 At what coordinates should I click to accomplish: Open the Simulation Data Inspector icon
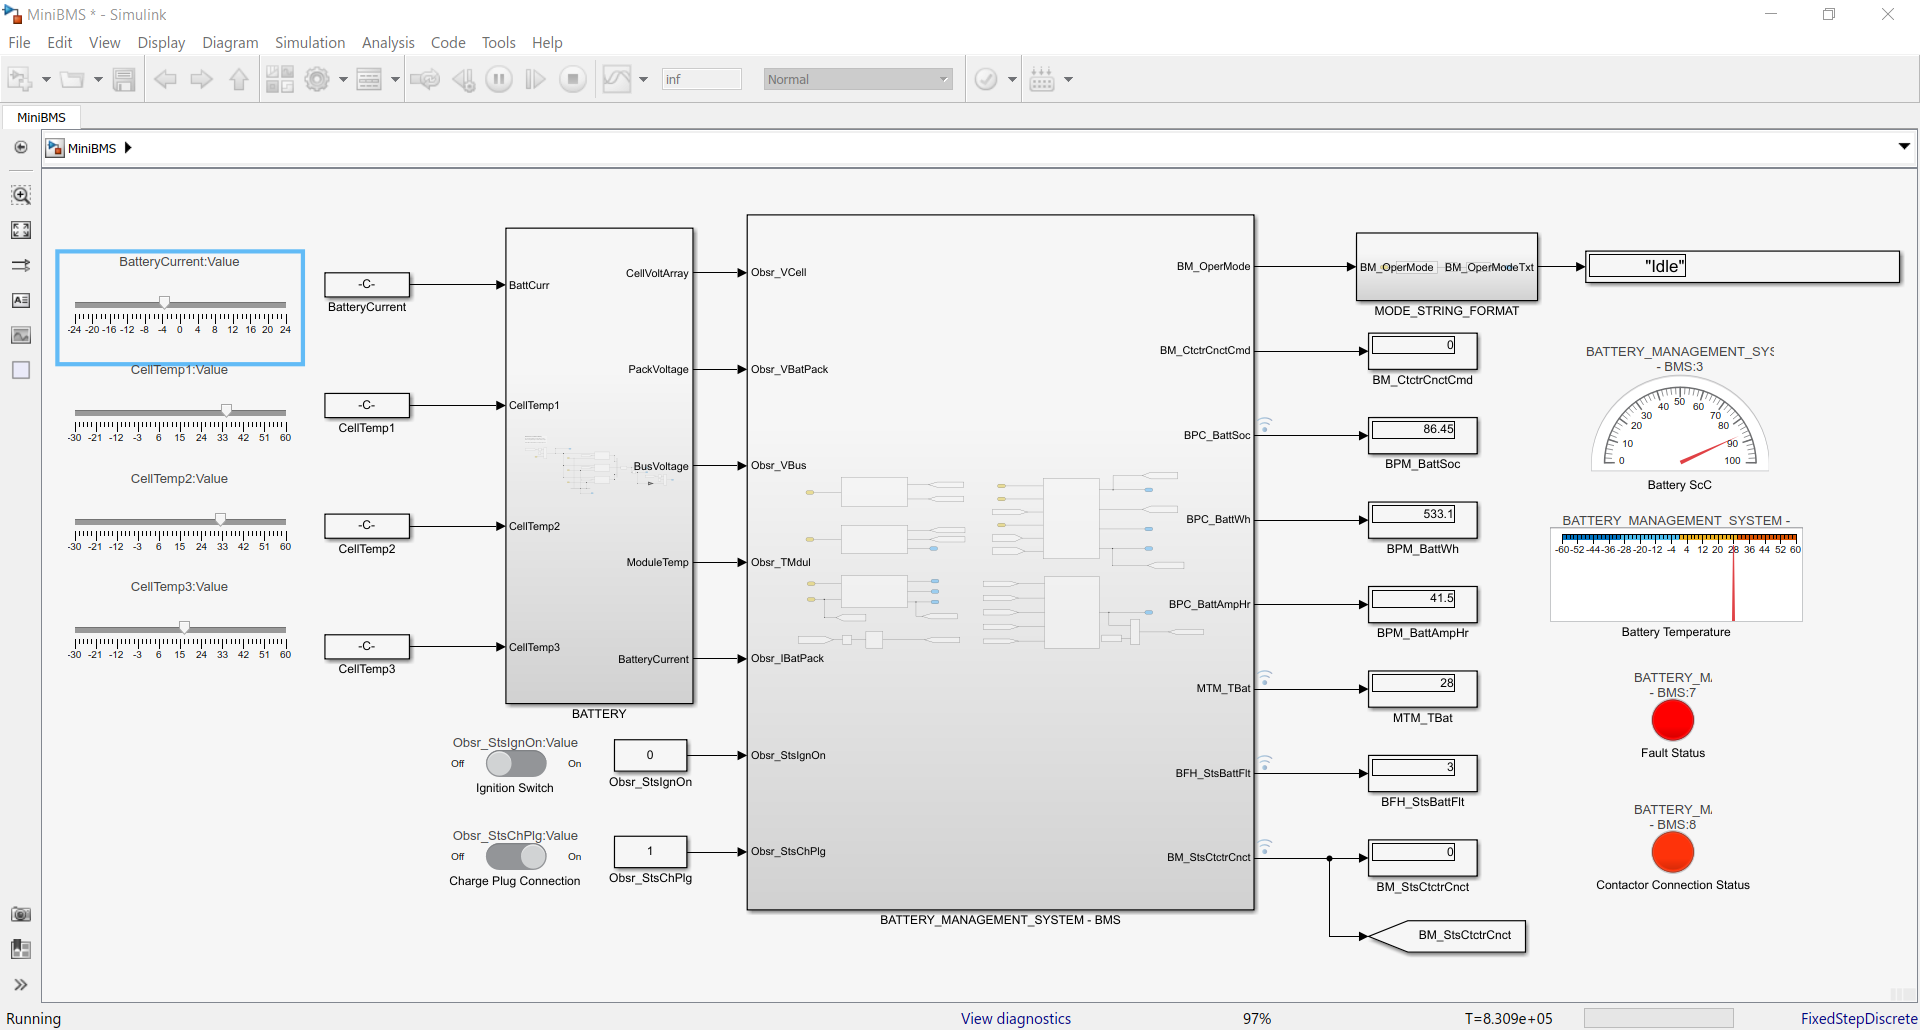pos(617,79)
